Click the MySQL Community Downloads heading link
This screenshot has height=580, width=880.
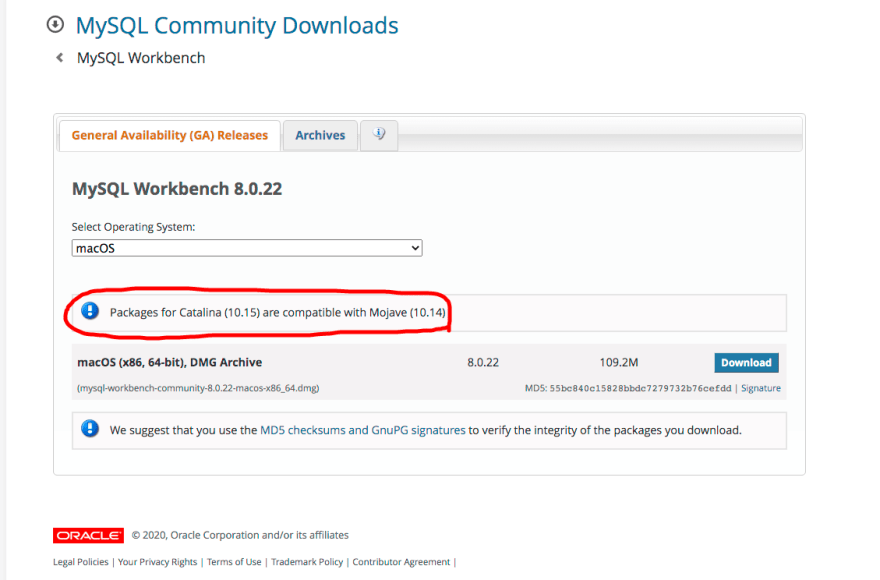point(237,26)
